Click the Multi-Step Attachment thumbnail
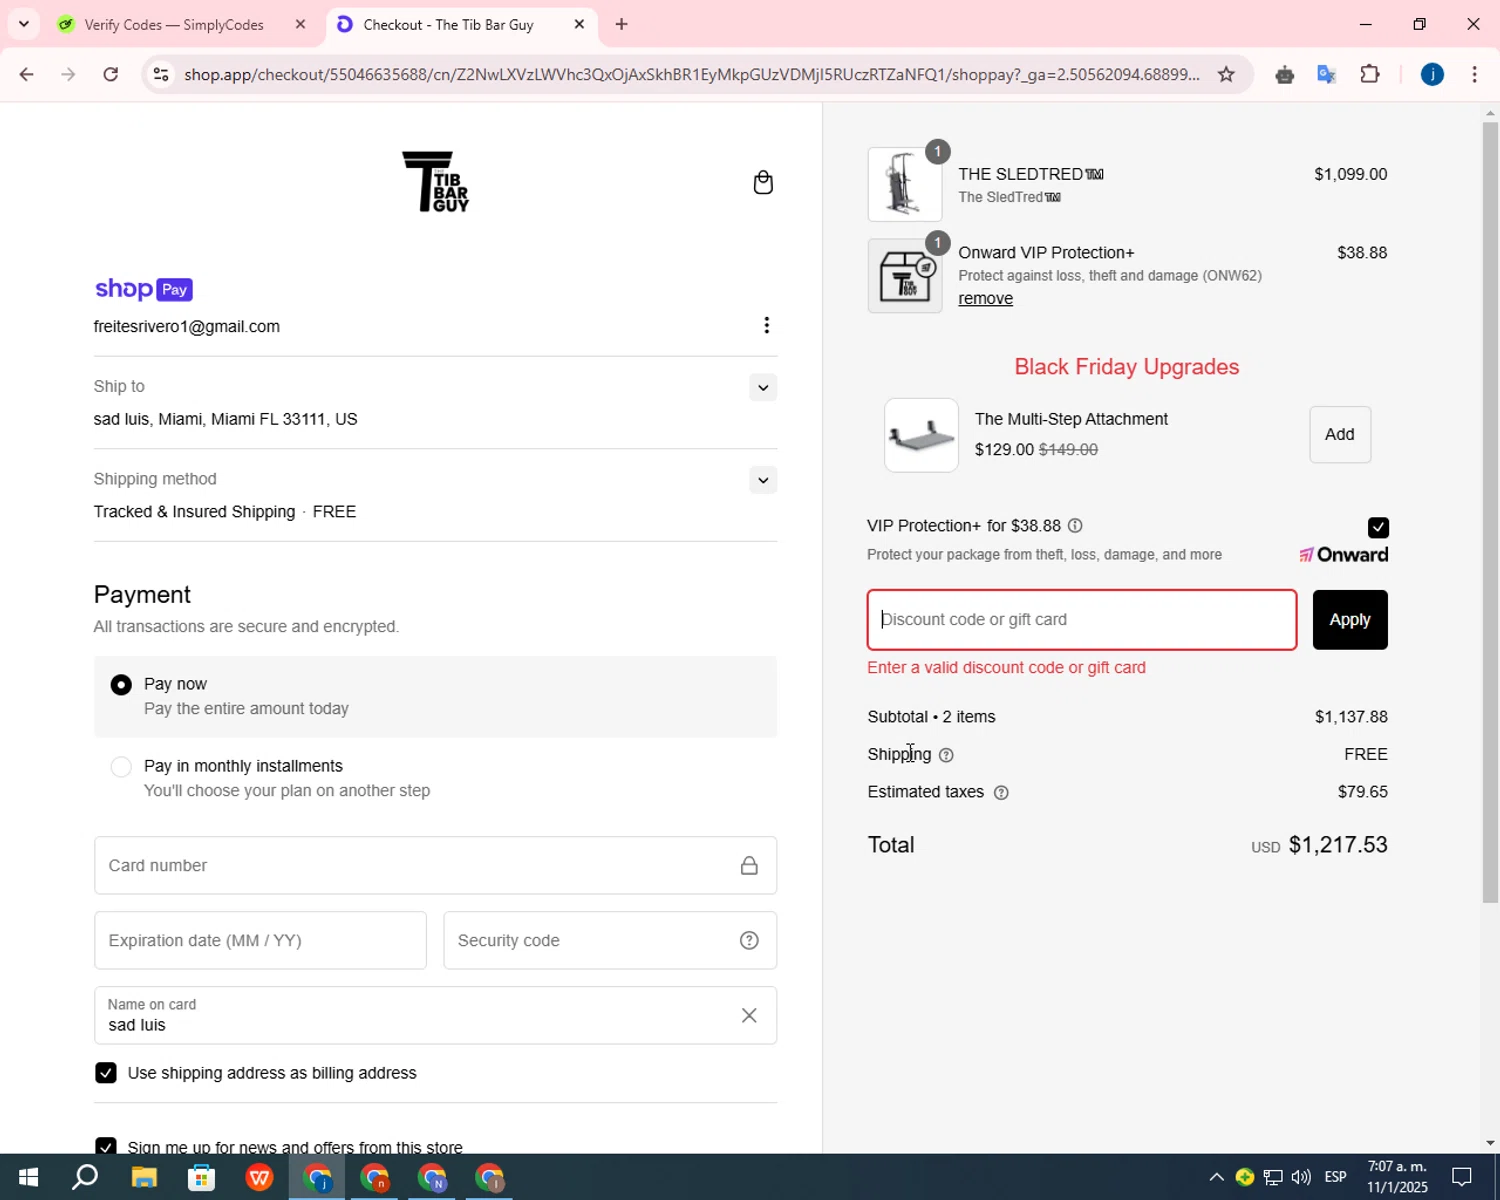This screenshot has width=1500, height=1200. [921, 435]
